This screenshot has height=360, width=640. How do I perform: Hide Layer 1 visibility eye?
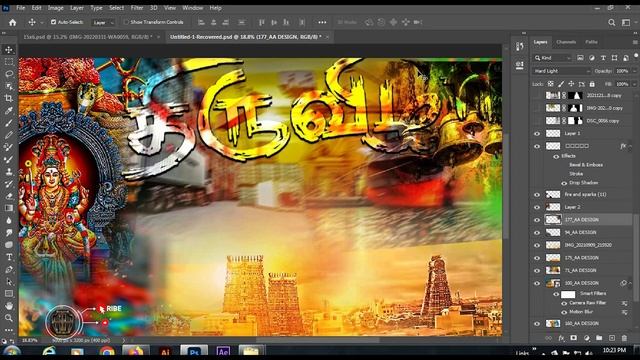point(537,134)
